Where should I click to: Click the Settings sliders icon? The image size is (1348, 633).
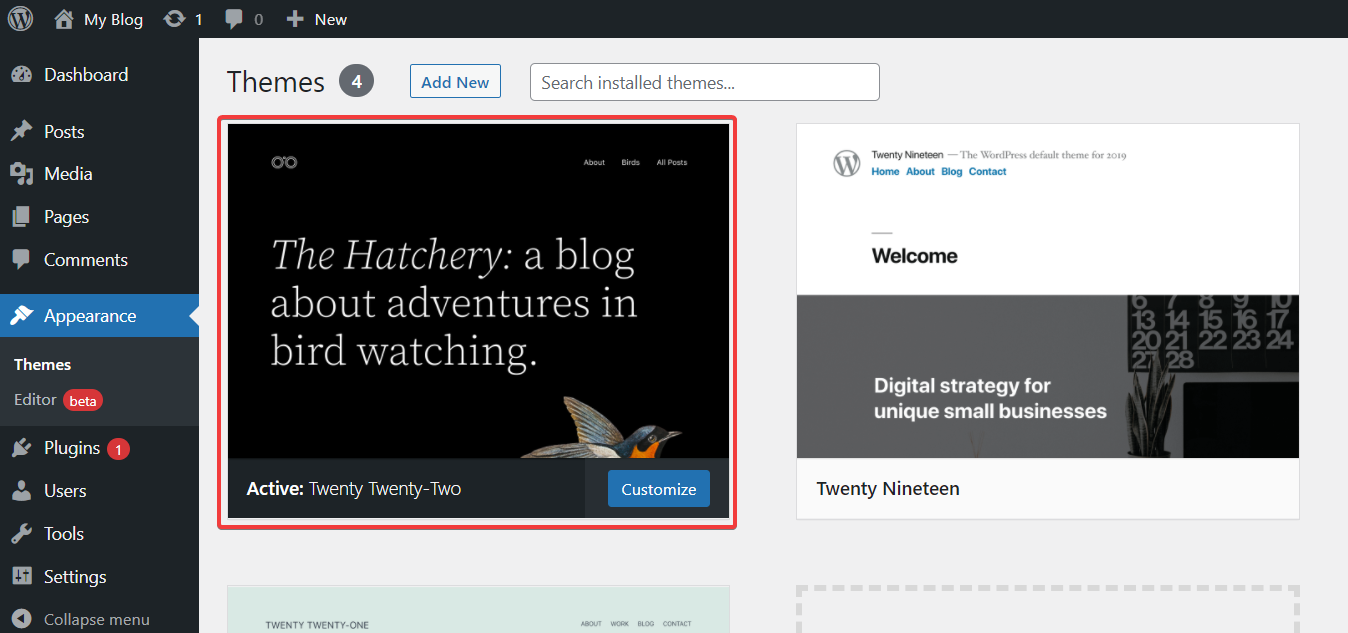pos(21,577)
